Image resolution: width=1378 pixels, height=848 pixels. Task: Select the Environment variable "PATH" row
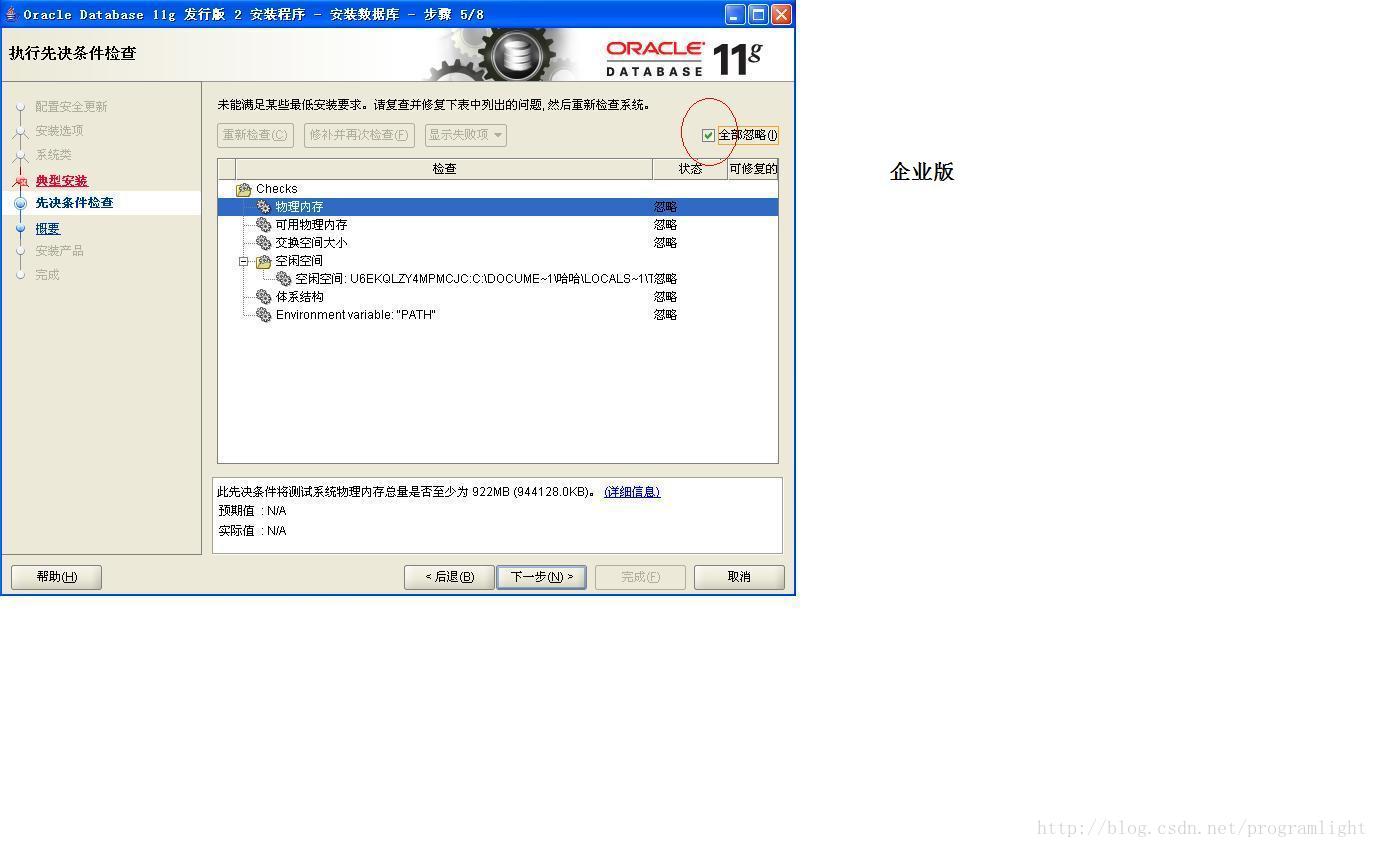tap(498, 315)
